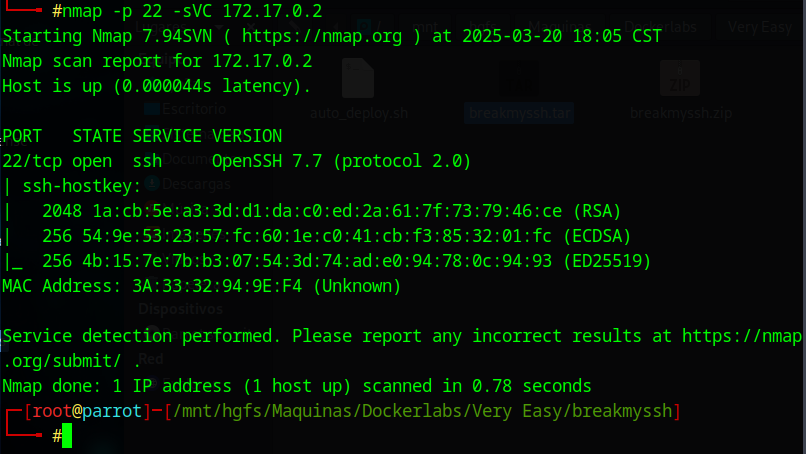This screenshot has height=454, width=806.
Task: Select the breakmyssh.zip archive icon
Action: coord(680,78)
